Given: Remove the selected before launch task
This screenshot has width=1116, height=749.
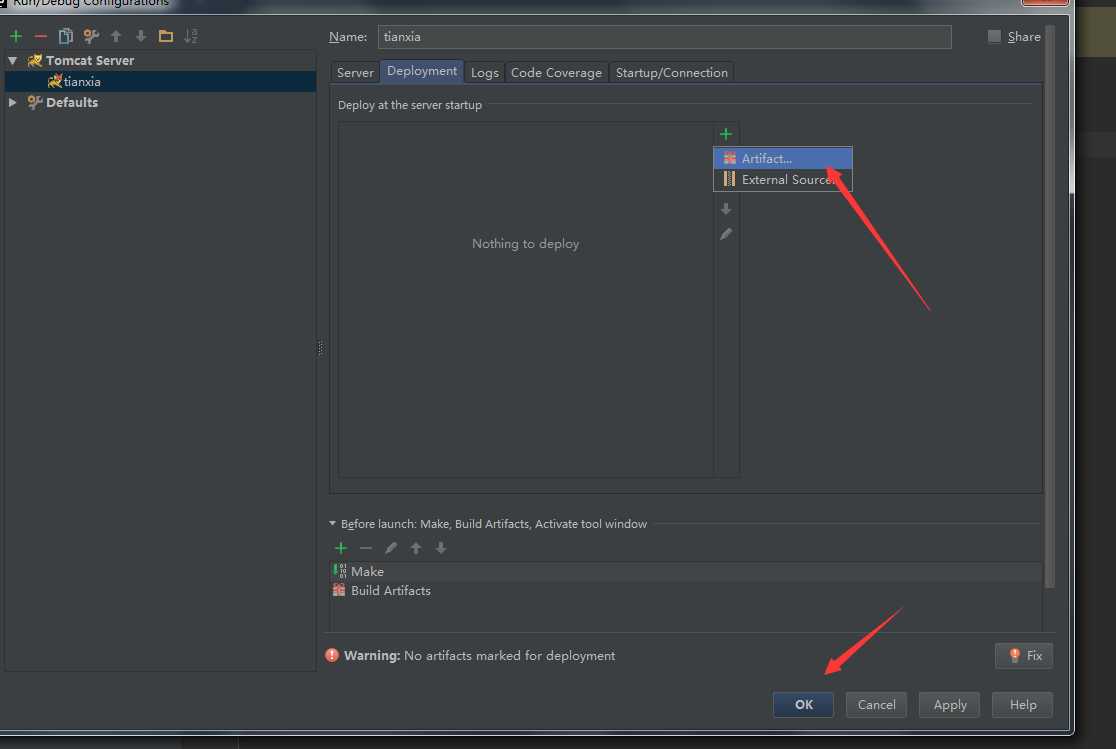Looking at the screenshot, I should pyautogui.click(x=366, y=548).
